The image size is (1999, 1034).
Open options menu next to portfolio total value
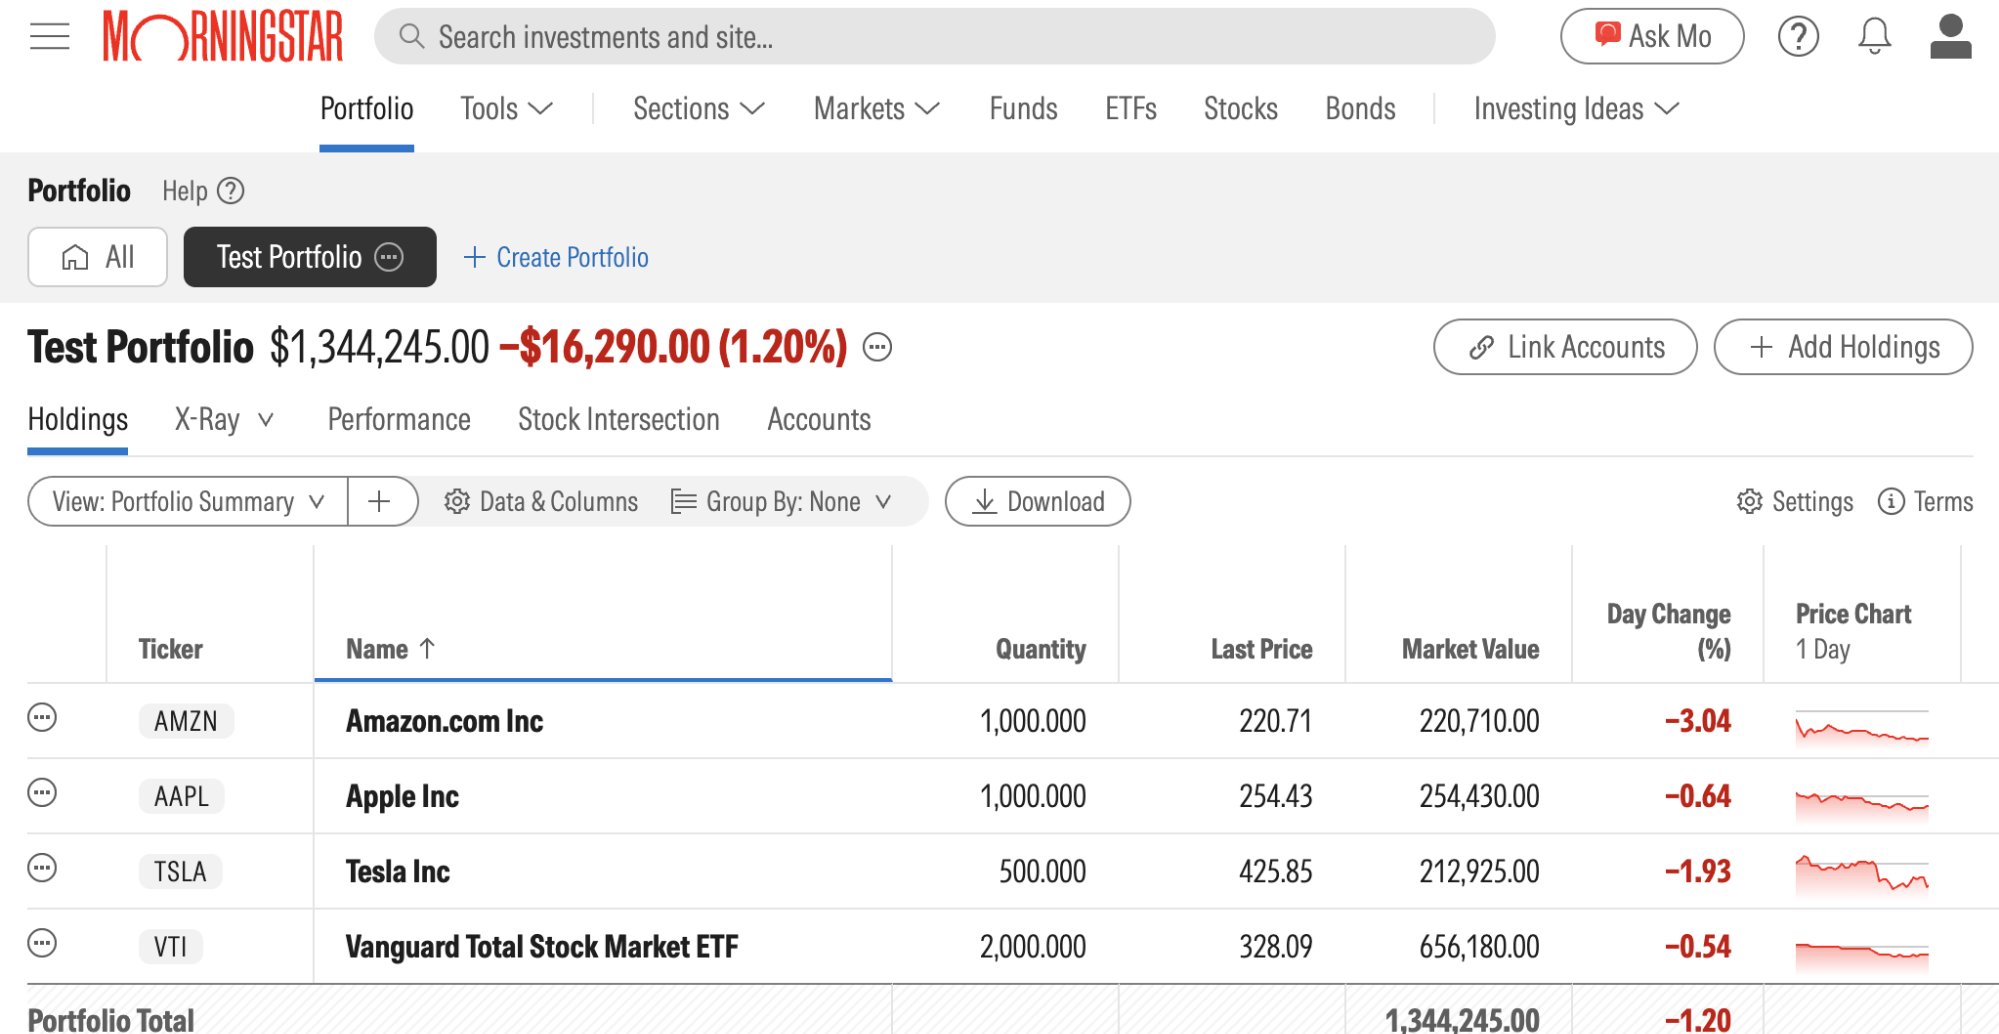click(877, 348)
